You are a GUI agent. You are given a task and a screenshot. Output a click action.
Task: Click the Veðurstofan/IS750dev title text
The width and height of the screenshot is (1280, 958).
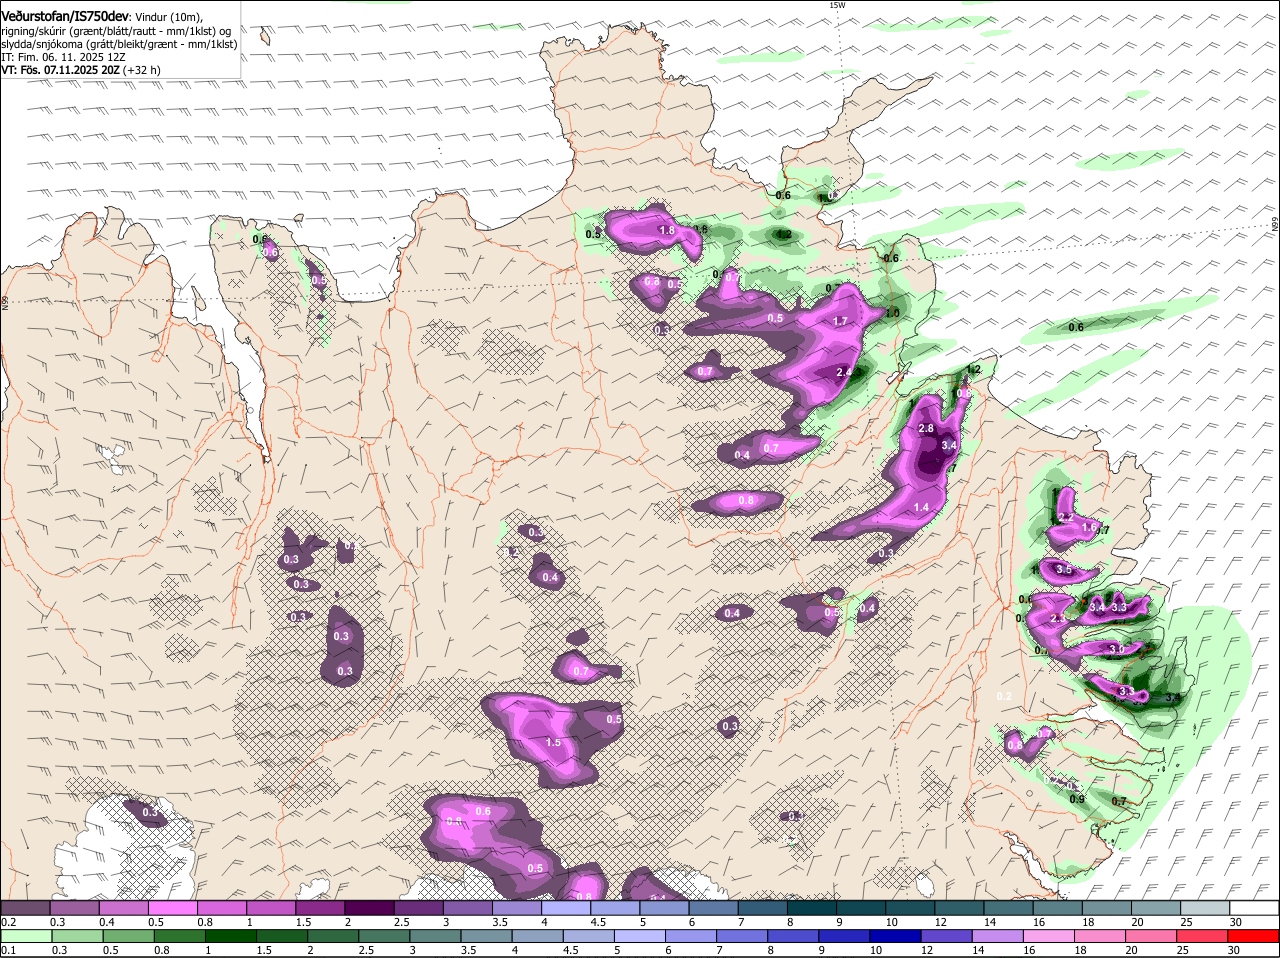point(65,17)
